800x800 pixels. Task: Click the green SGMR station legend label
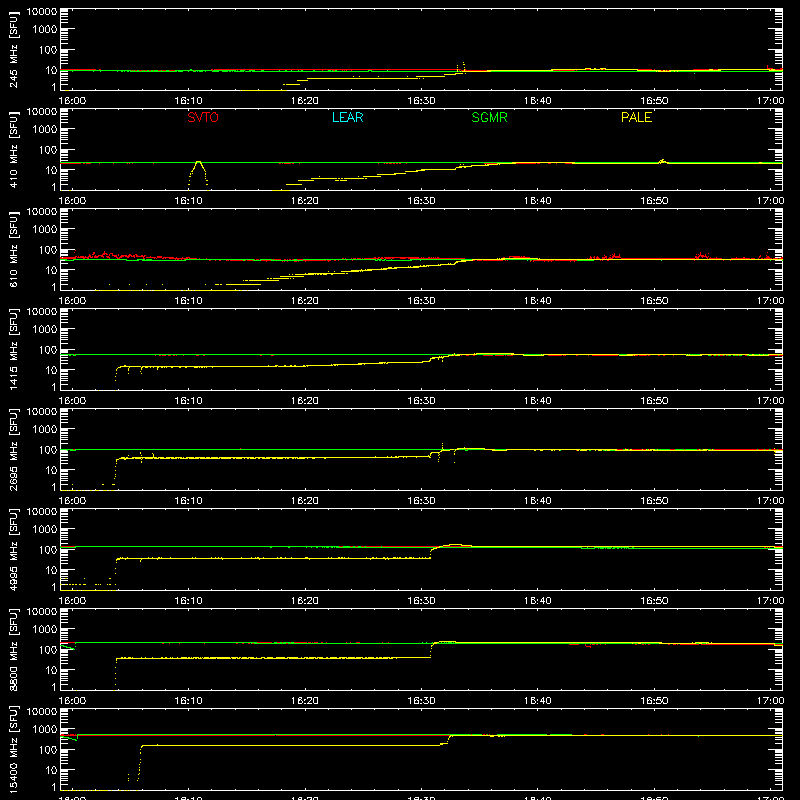(x=489, y=117)
